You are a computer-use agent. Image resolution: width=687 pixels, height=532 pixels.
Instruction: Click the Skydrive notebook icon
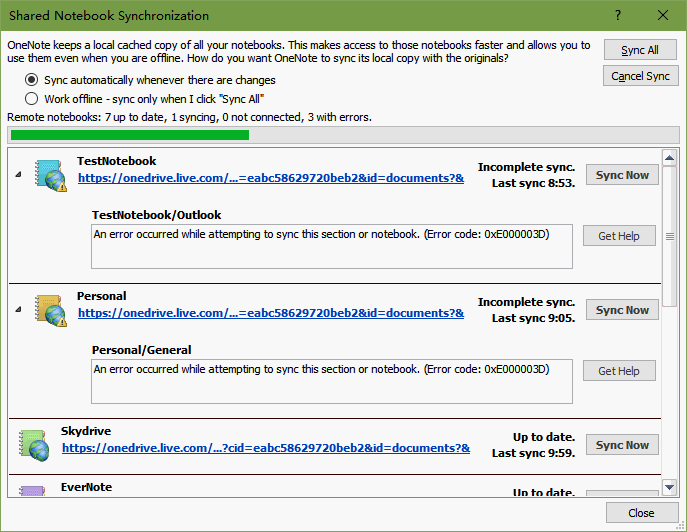[34, 445]
